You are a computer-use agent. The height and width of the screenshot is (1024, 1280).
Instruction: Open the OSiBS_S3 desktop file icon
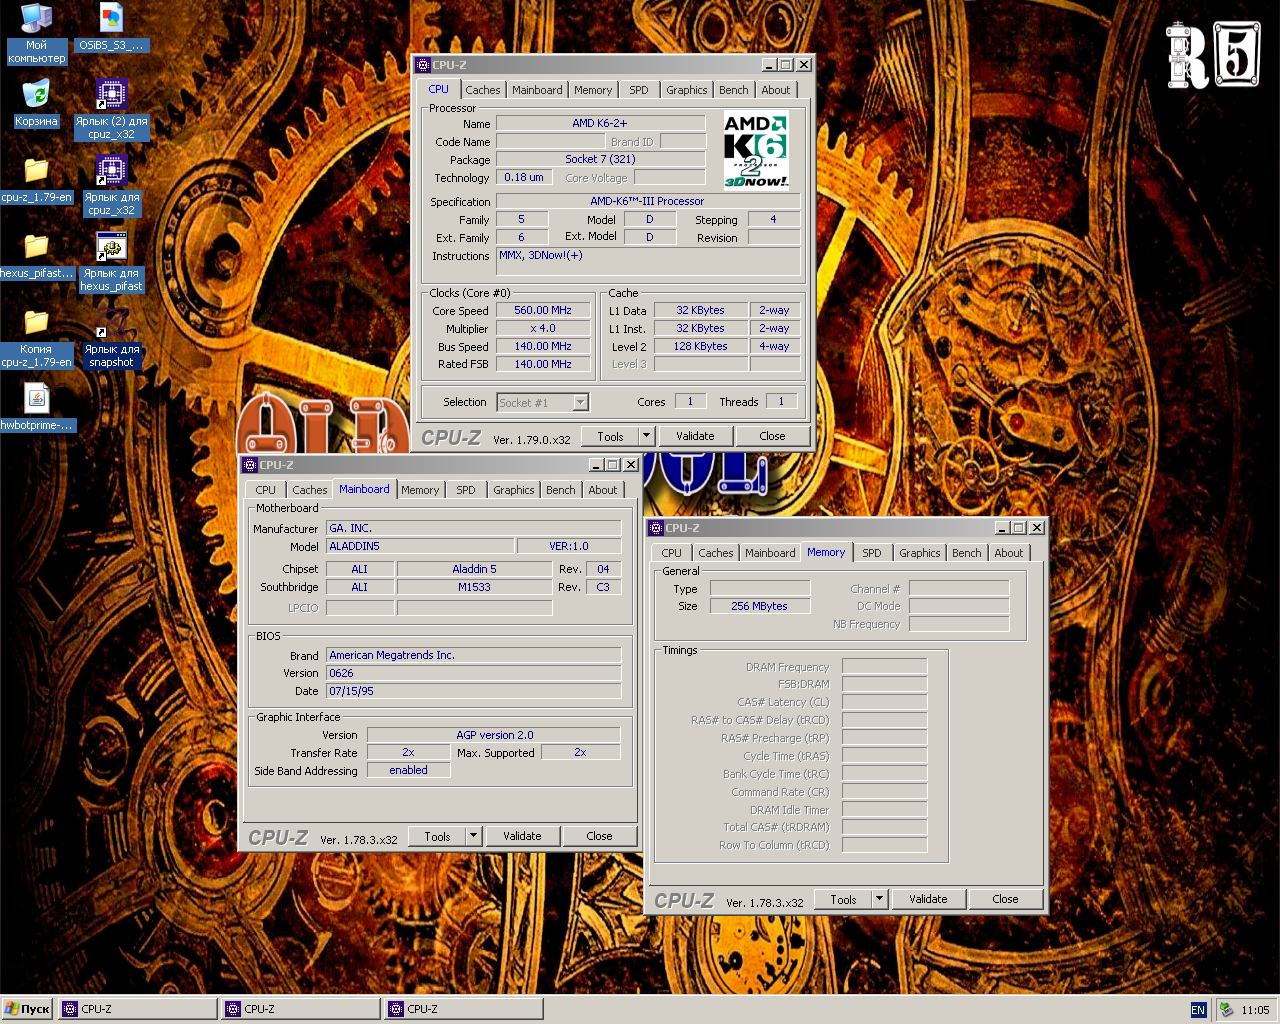[111, 27]
